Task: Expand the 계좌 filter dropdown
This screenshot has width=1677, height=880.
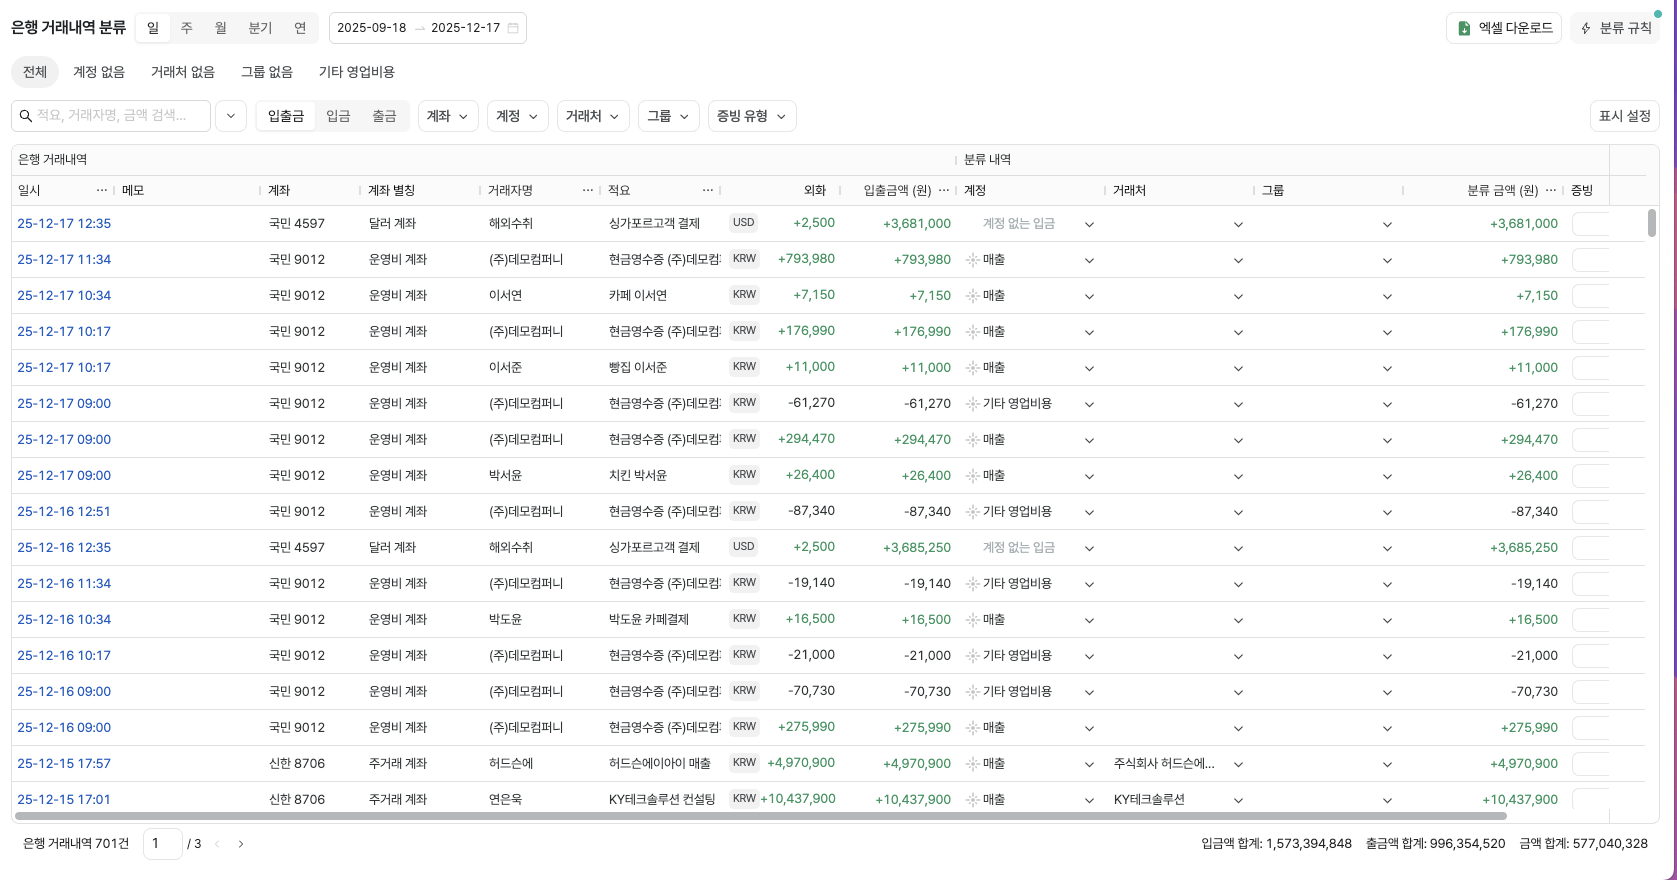Action: (447, 116)
